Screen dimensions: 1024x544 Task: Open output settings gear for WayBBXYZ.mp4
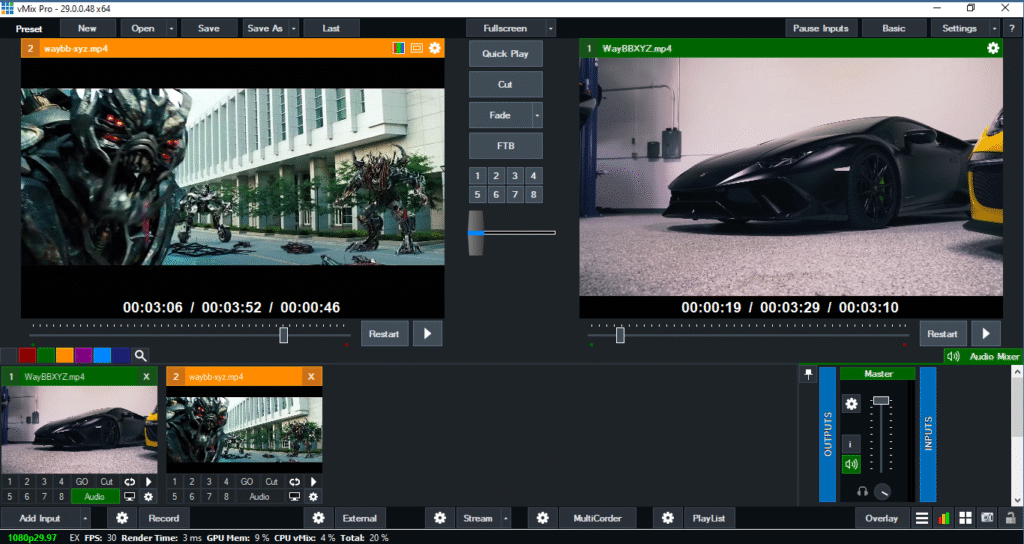click(x=993, y=48)
